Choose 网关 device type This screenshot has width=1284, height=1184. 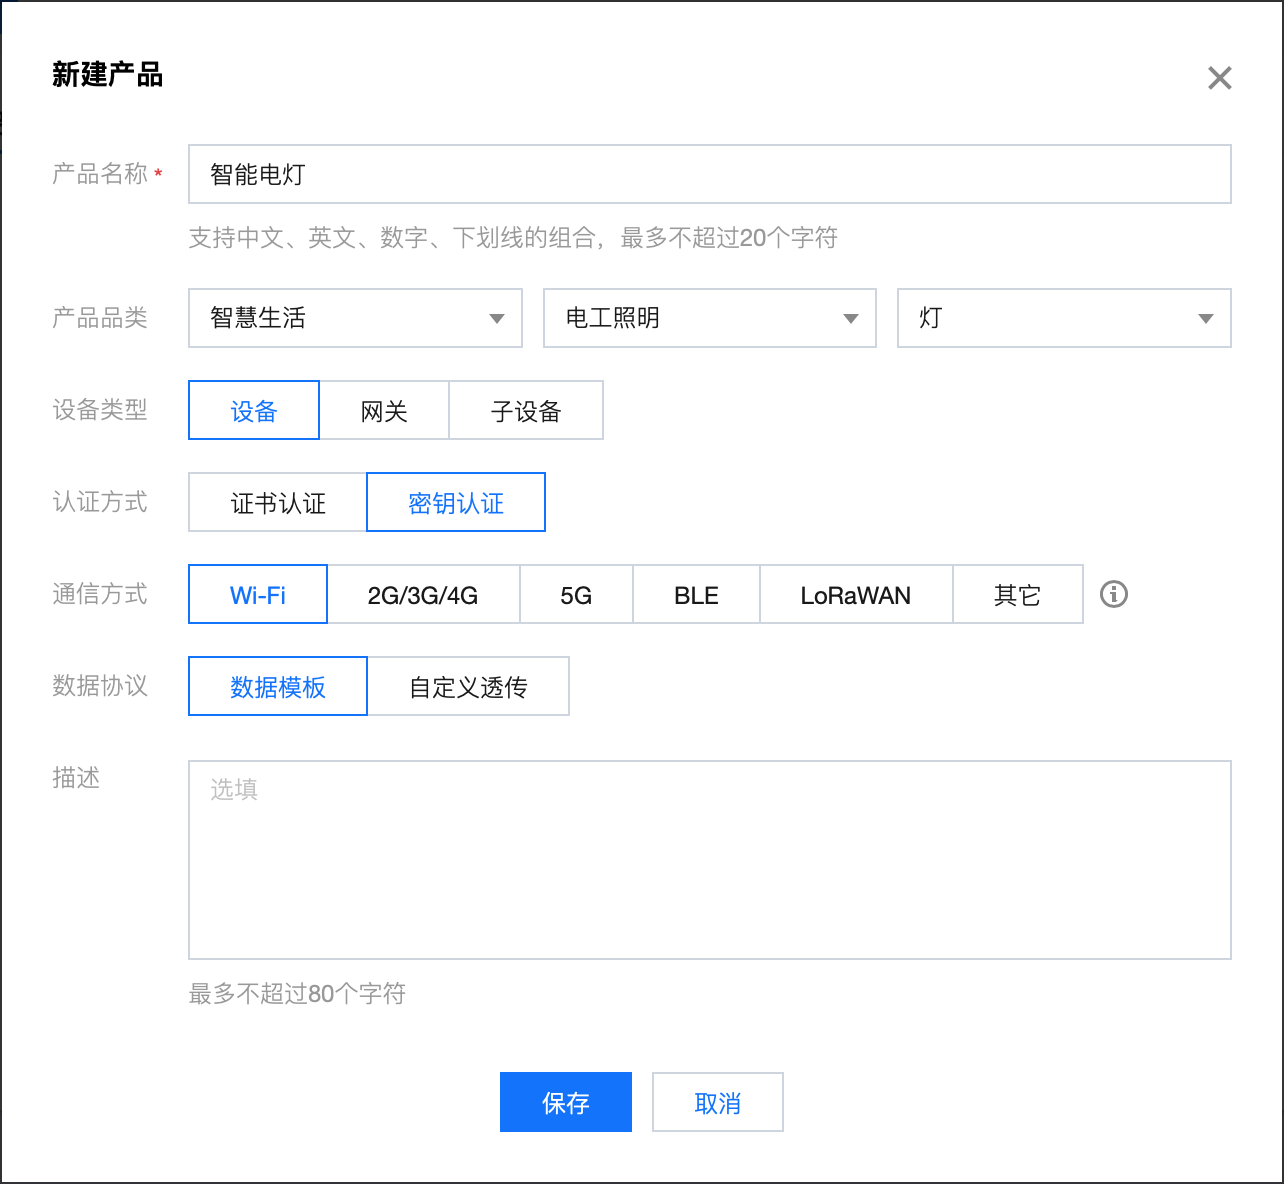(384, 410)
